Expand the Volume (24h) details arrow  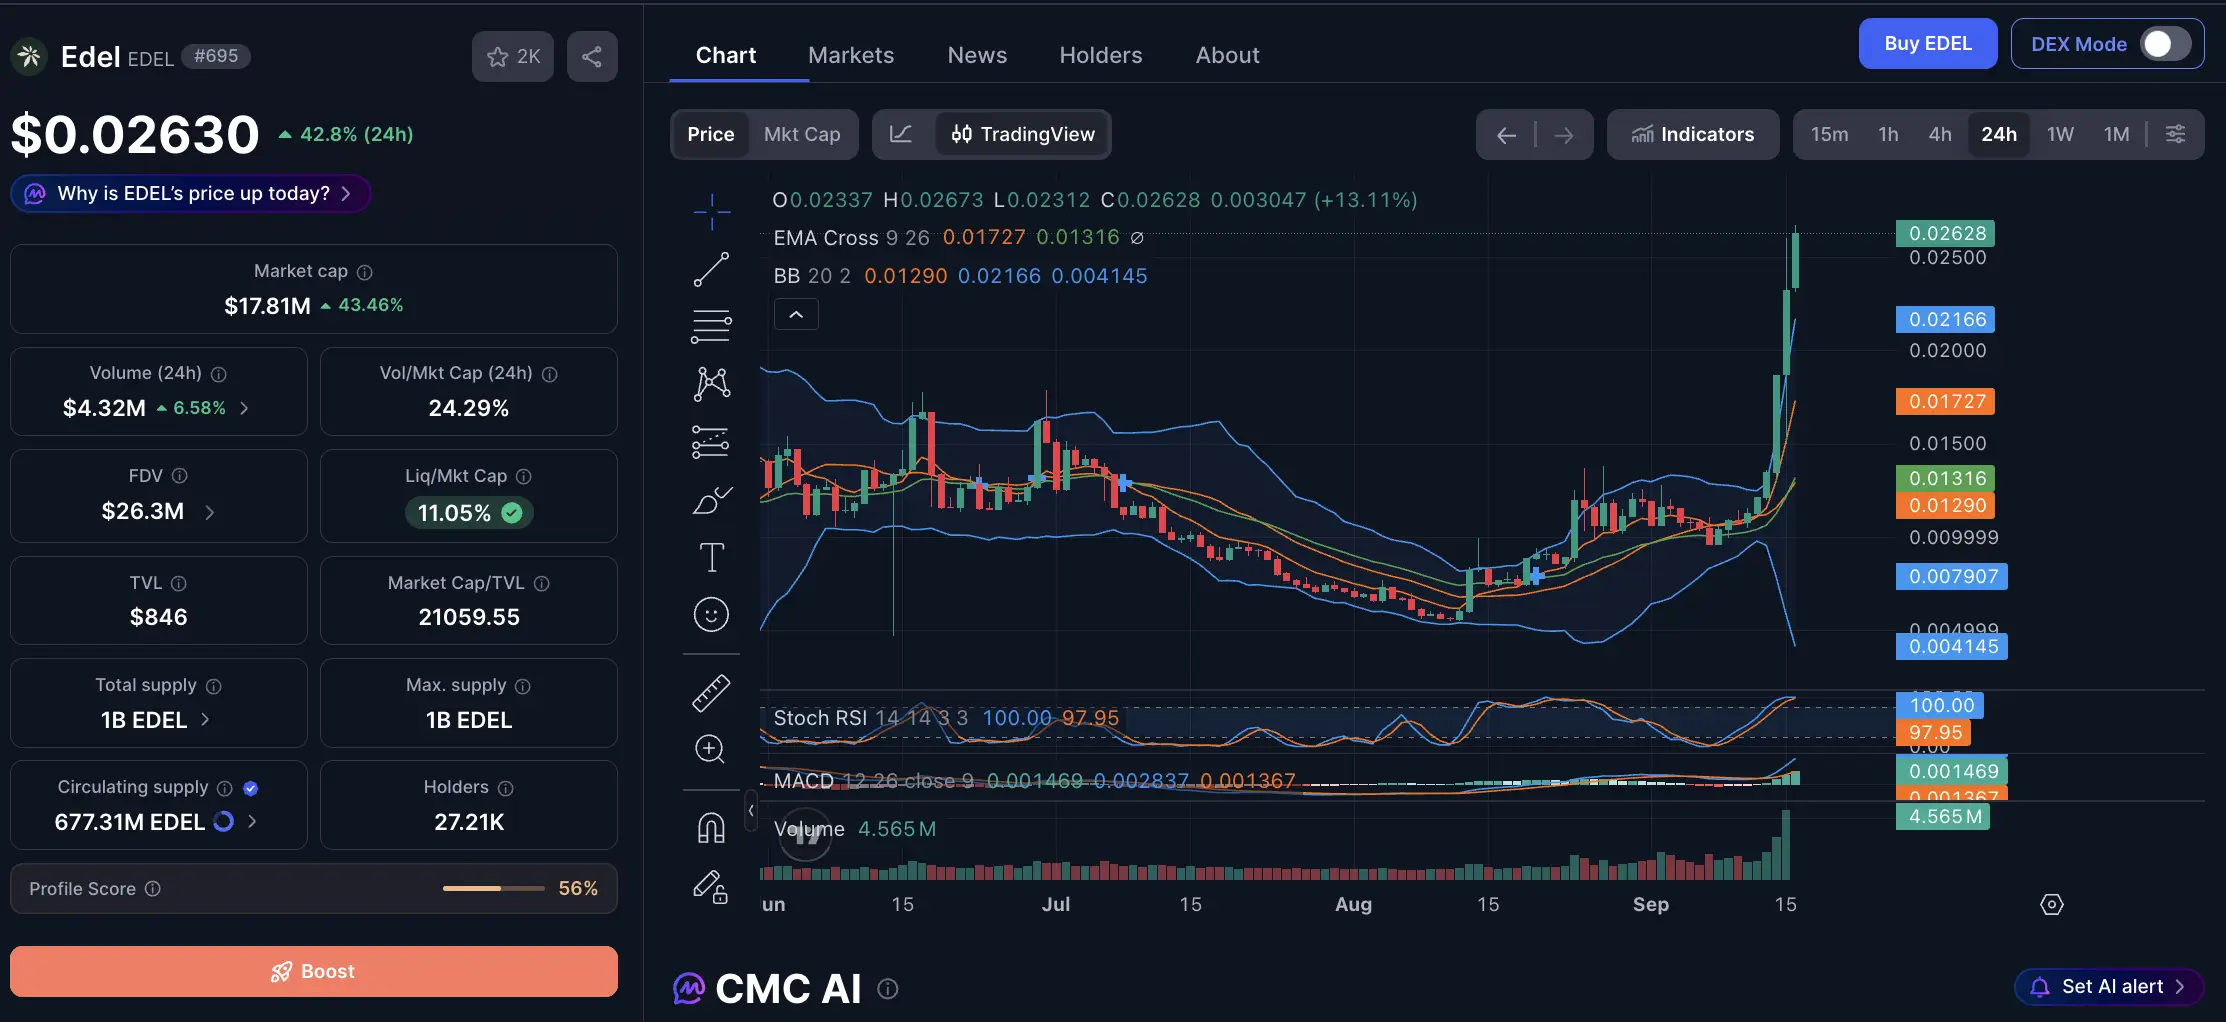click(x=244, y=408)
